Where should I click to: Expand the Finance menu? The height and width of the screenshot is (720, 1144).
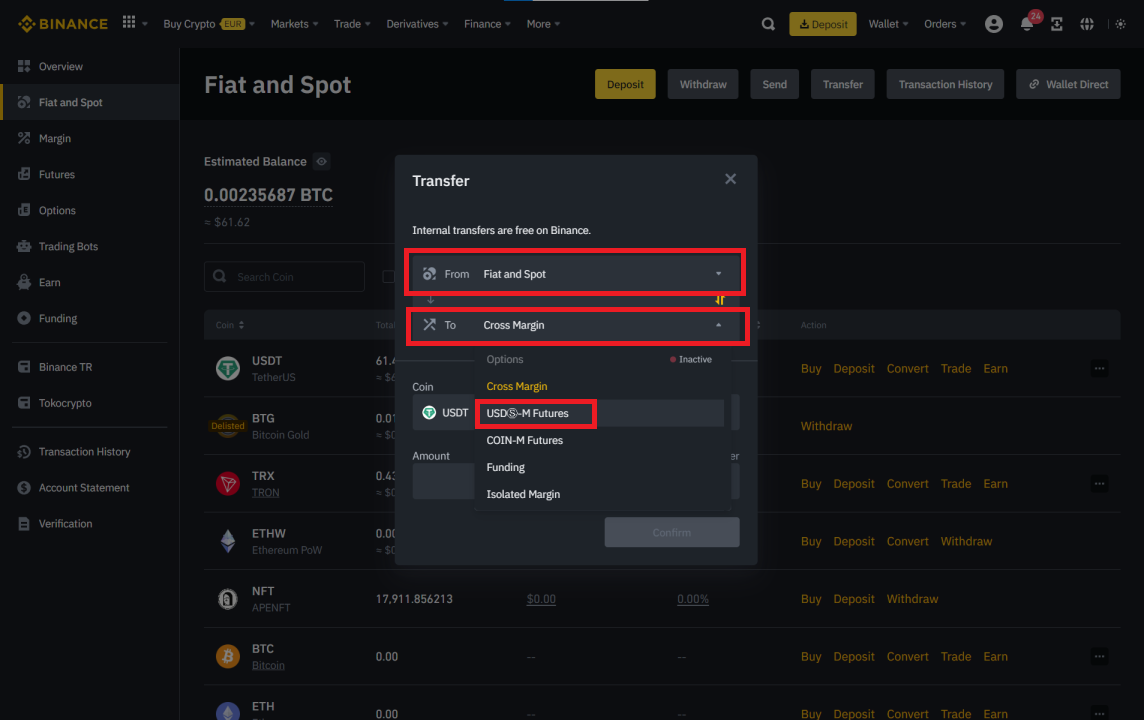(x=487, y=24)
